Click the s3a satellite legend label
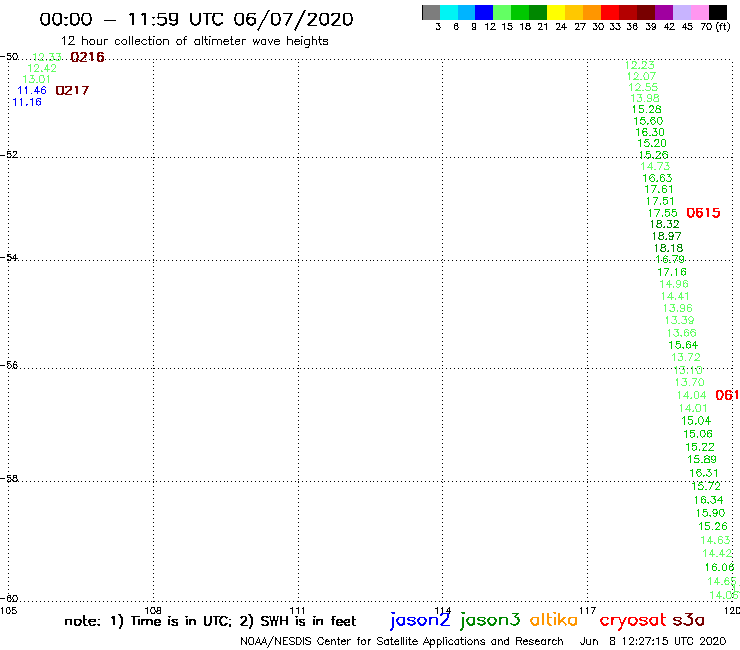740x650 pixels. 689,620
